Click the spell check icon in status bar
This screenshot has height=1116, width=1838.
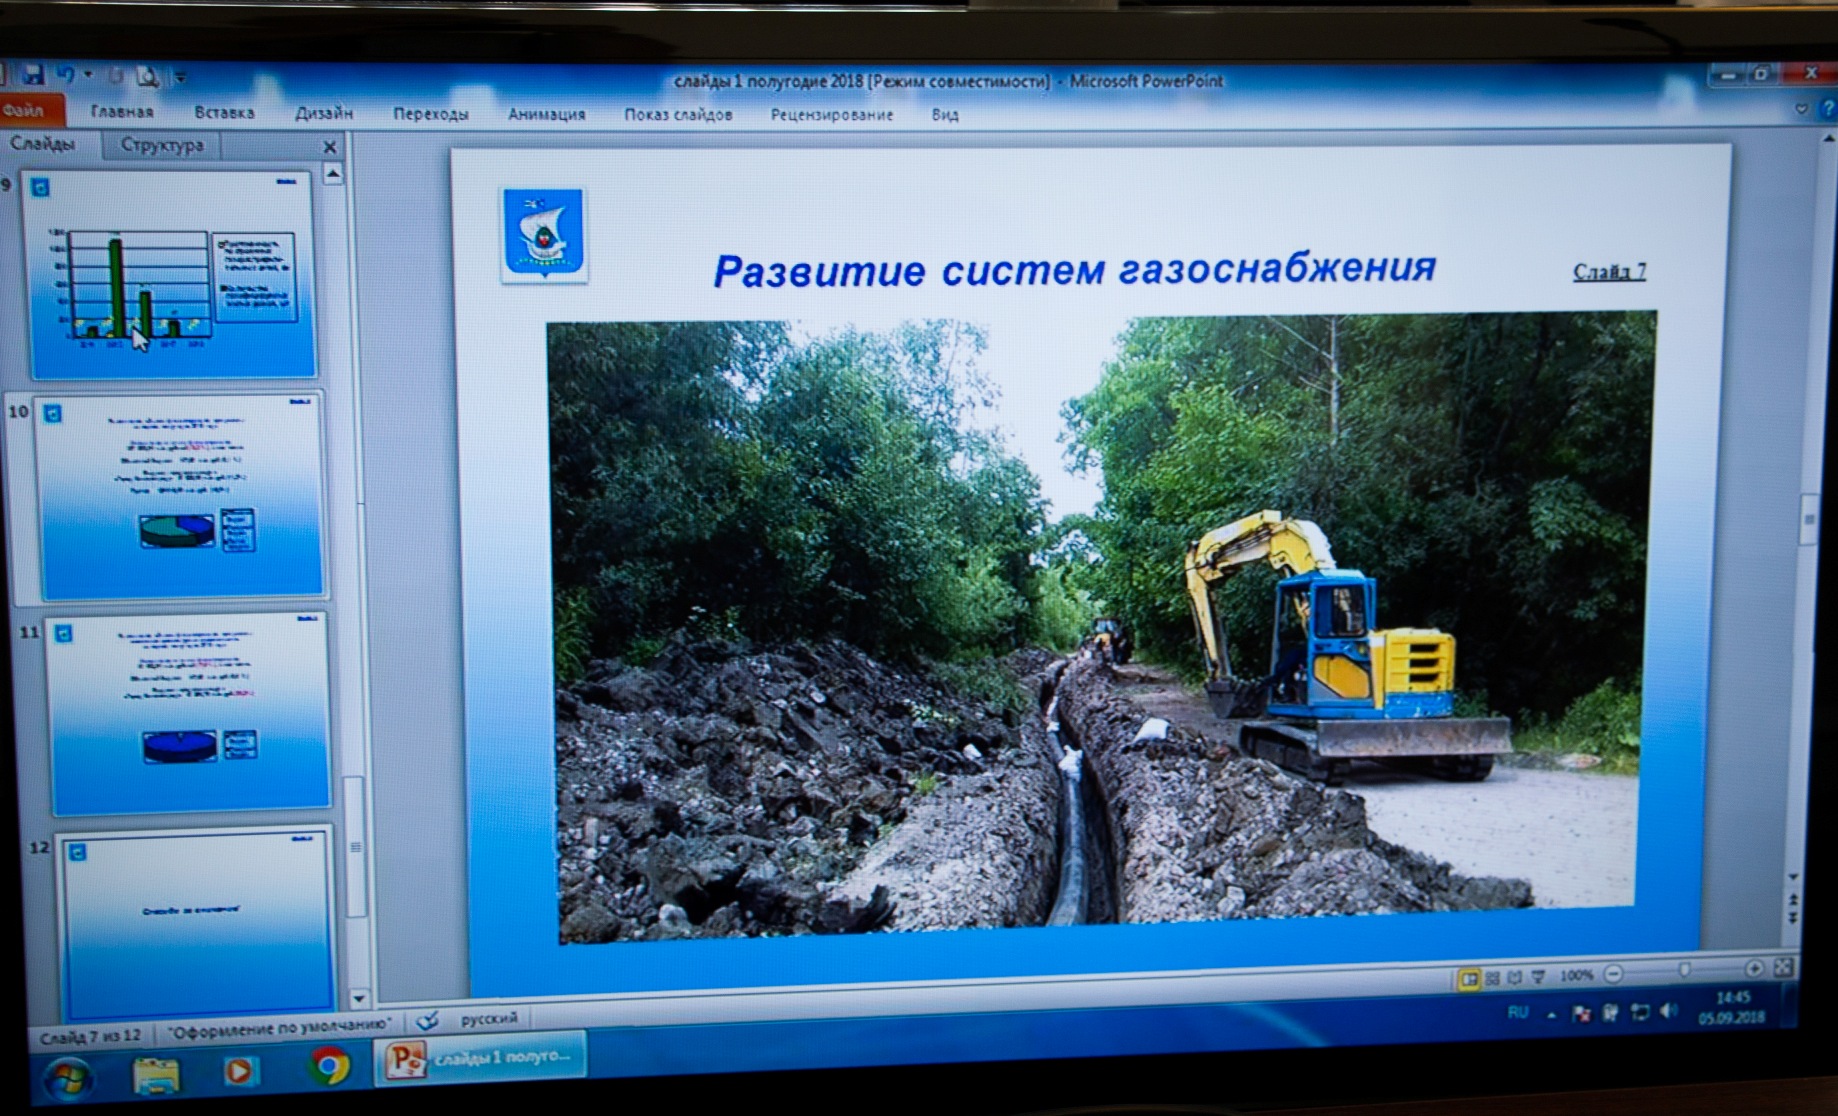[x=427, y=1021]
